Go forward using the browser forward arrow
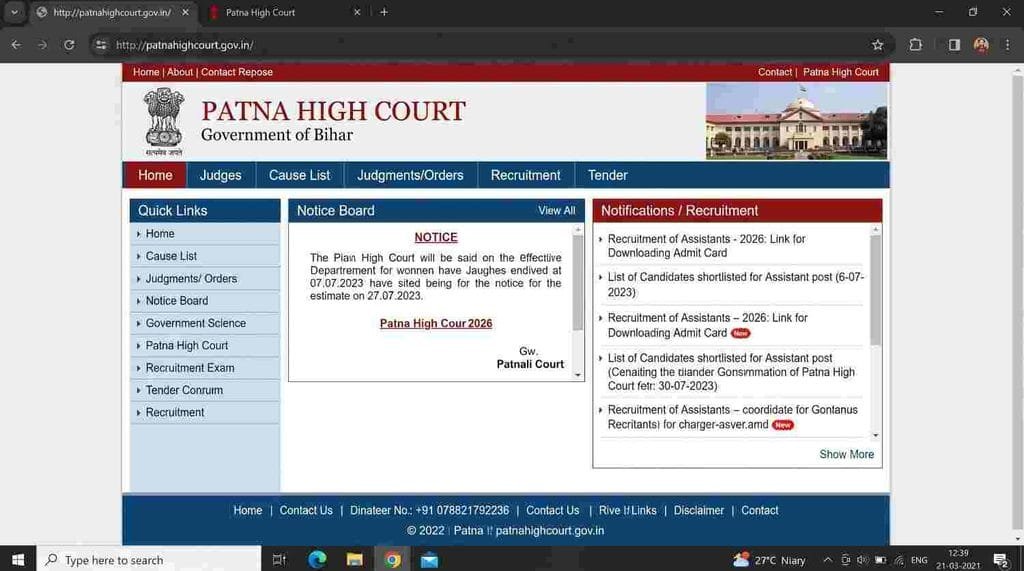Image resolution: width=1024 pixels, height=571 pixels. (42, 45)
